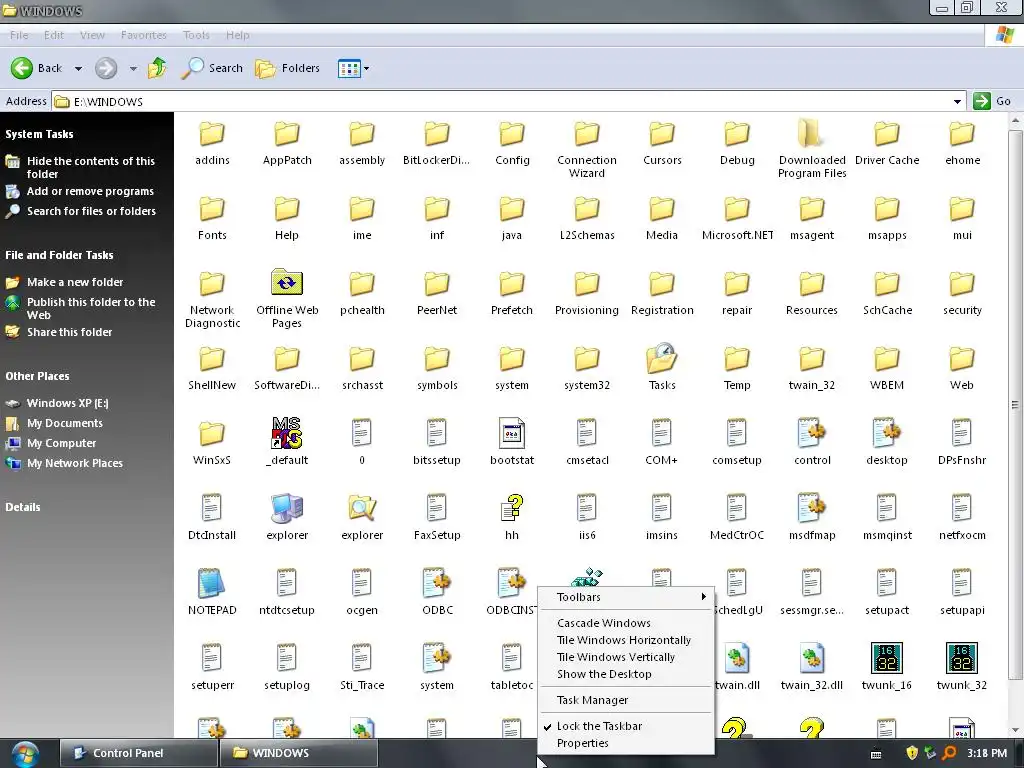This screenshot has height=768, width=1024.
Task: Select the twunk_32 application icon
Action: (962, 658)
